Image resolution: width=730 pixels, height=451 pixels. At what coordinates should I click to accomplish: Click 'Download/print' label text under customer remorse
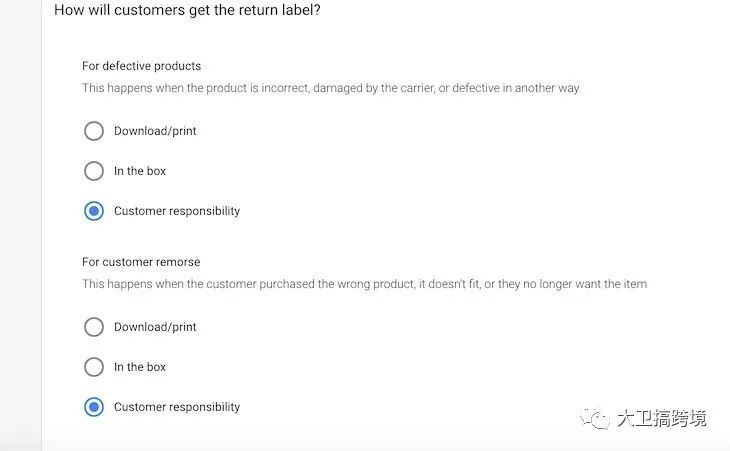coord(155,327)
